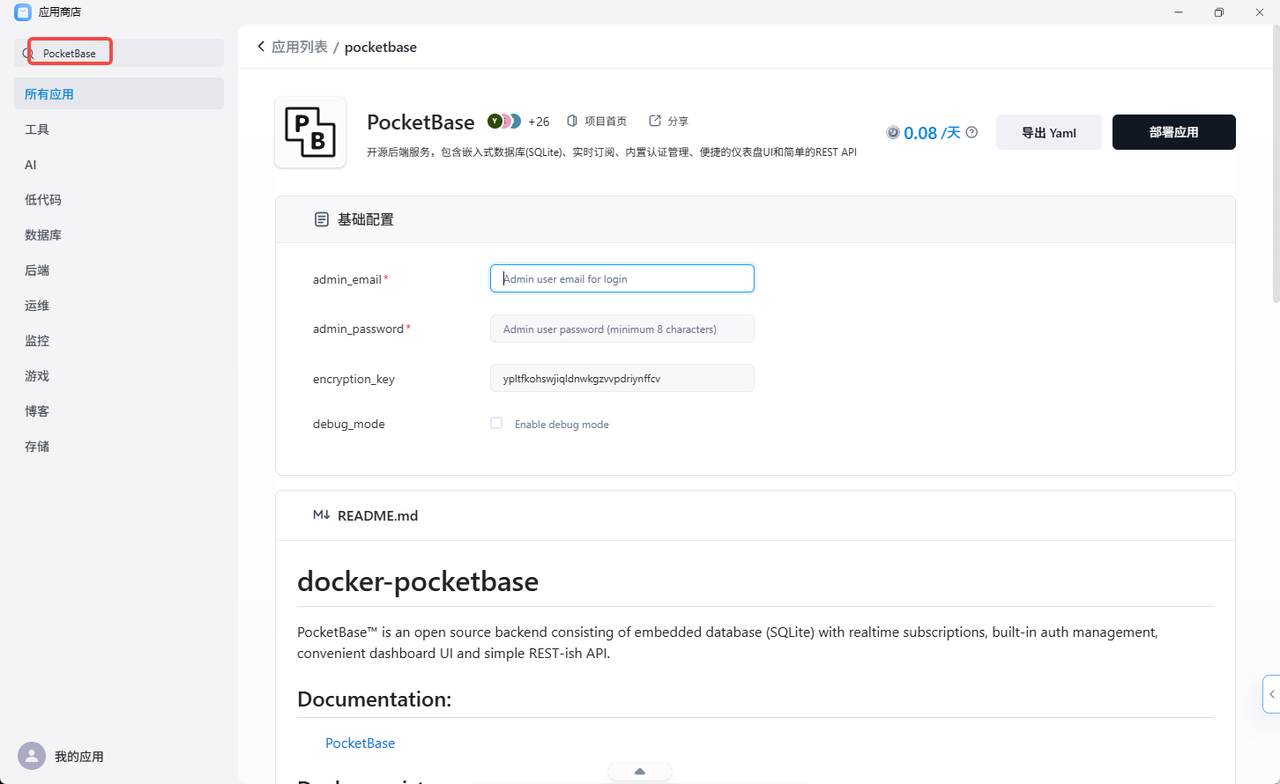Screen dimensions: 1280x784
Task: Click the encryption_key input field
Action: pos(622,378)
